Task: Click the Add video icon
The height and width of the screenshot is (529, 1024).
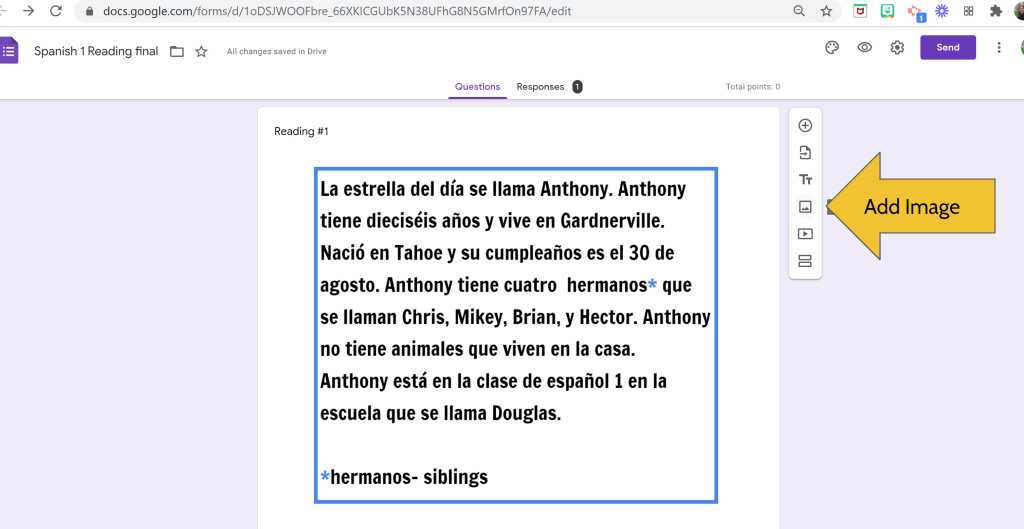Action: 805,234
